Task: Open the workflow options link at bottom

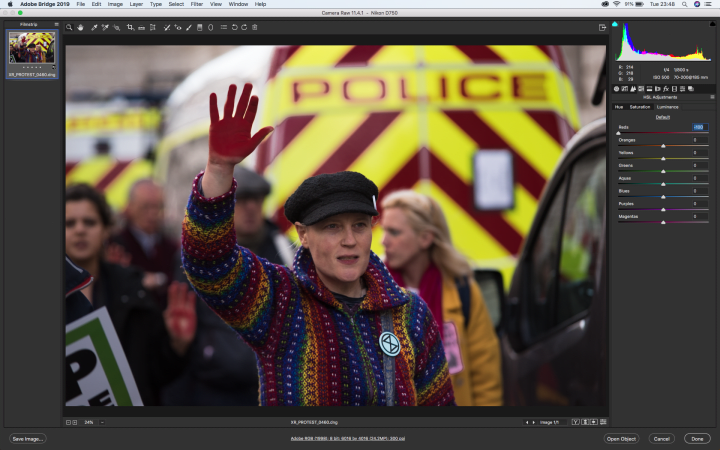Action: (x=348, y=439)
